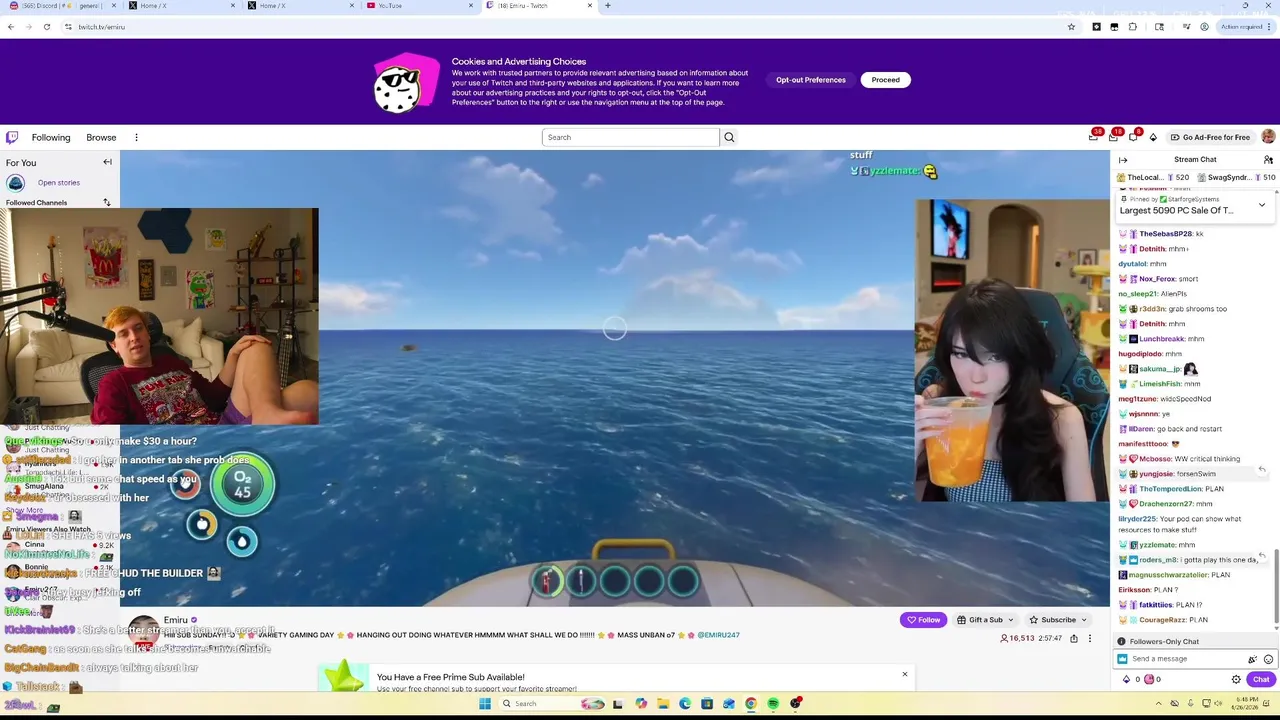Click the @EMIRU247 link in stream title

coord(718,635)
